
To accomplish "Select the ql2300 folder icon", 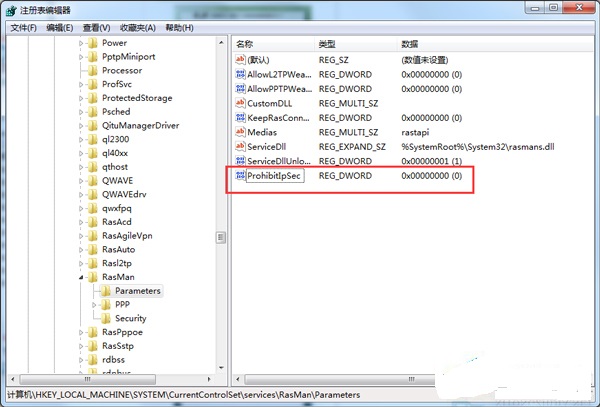I will 93,139.
